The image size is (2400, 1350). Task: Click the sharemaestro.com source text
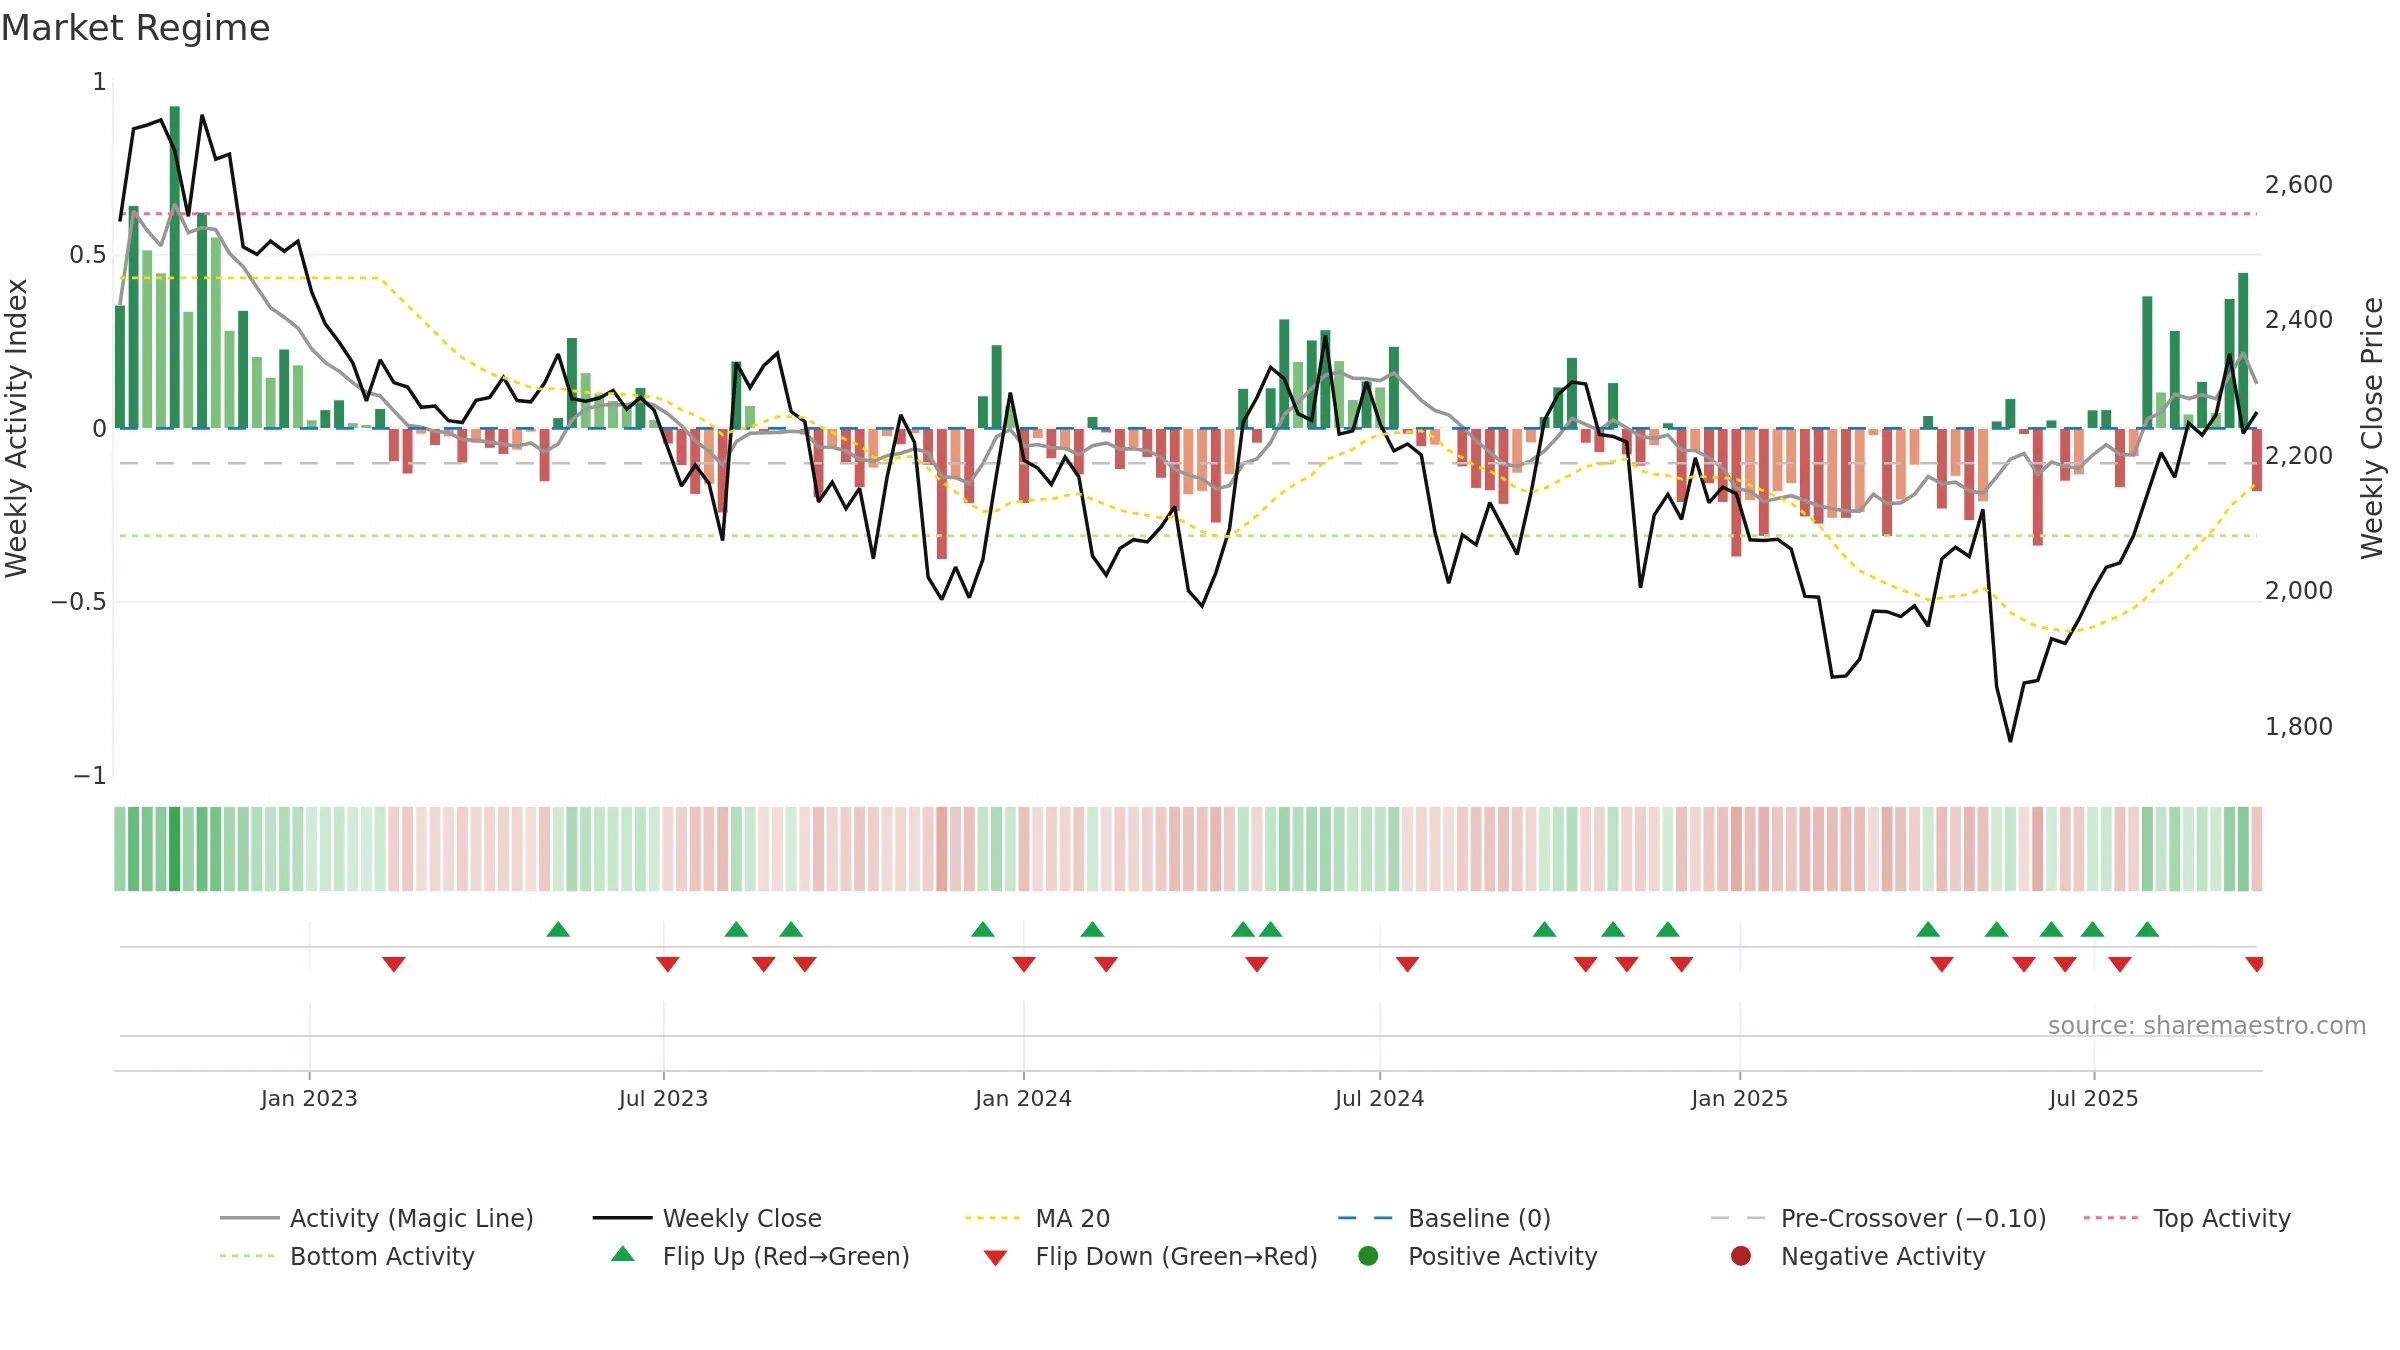[x=2207, y=1026]
